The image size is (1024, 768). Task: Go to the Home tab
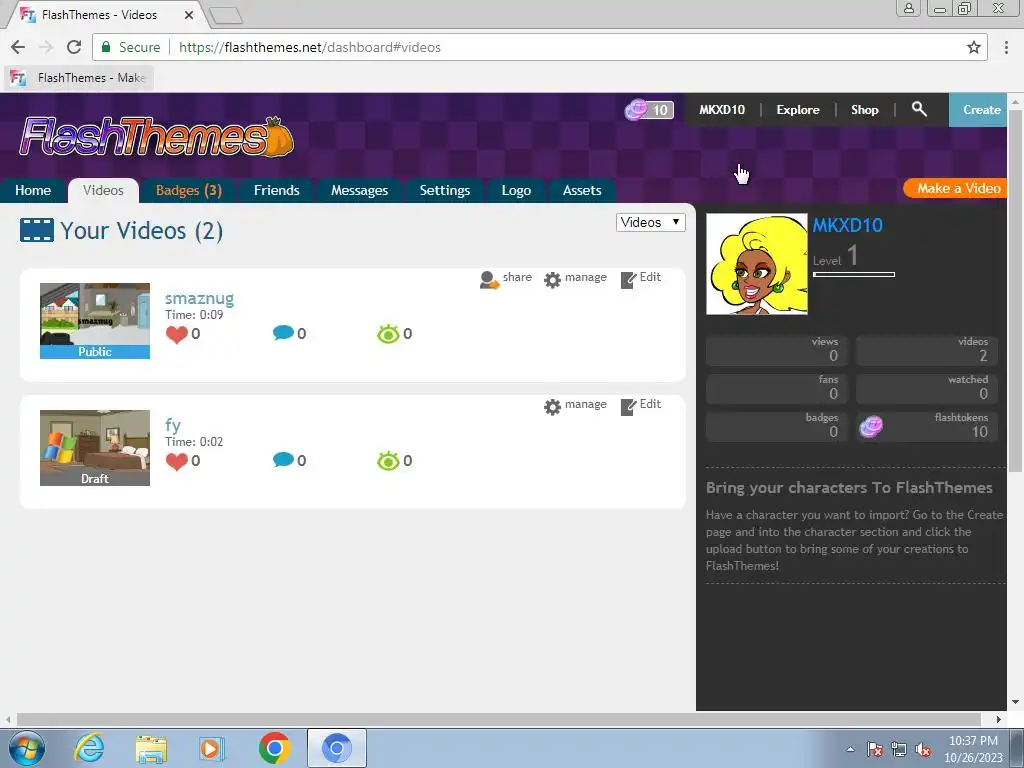[x=33, y=190]
